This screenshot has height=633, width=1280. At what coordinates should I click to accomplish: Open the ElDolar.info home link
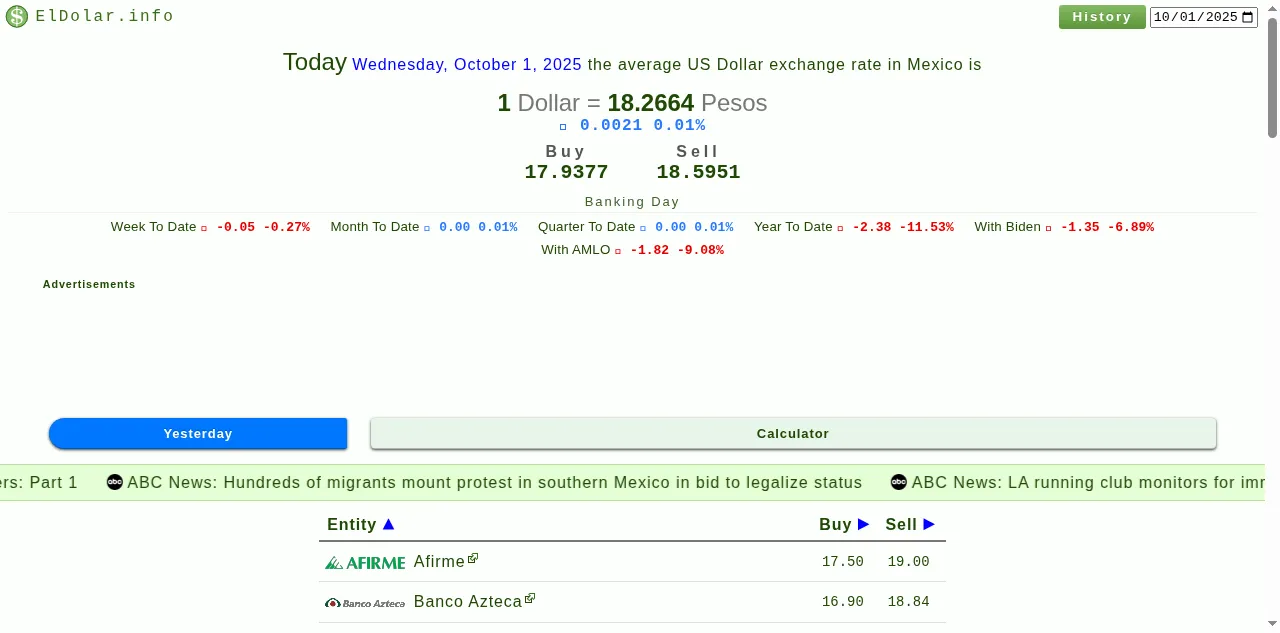pyautogui.click(x=104, y=16)
